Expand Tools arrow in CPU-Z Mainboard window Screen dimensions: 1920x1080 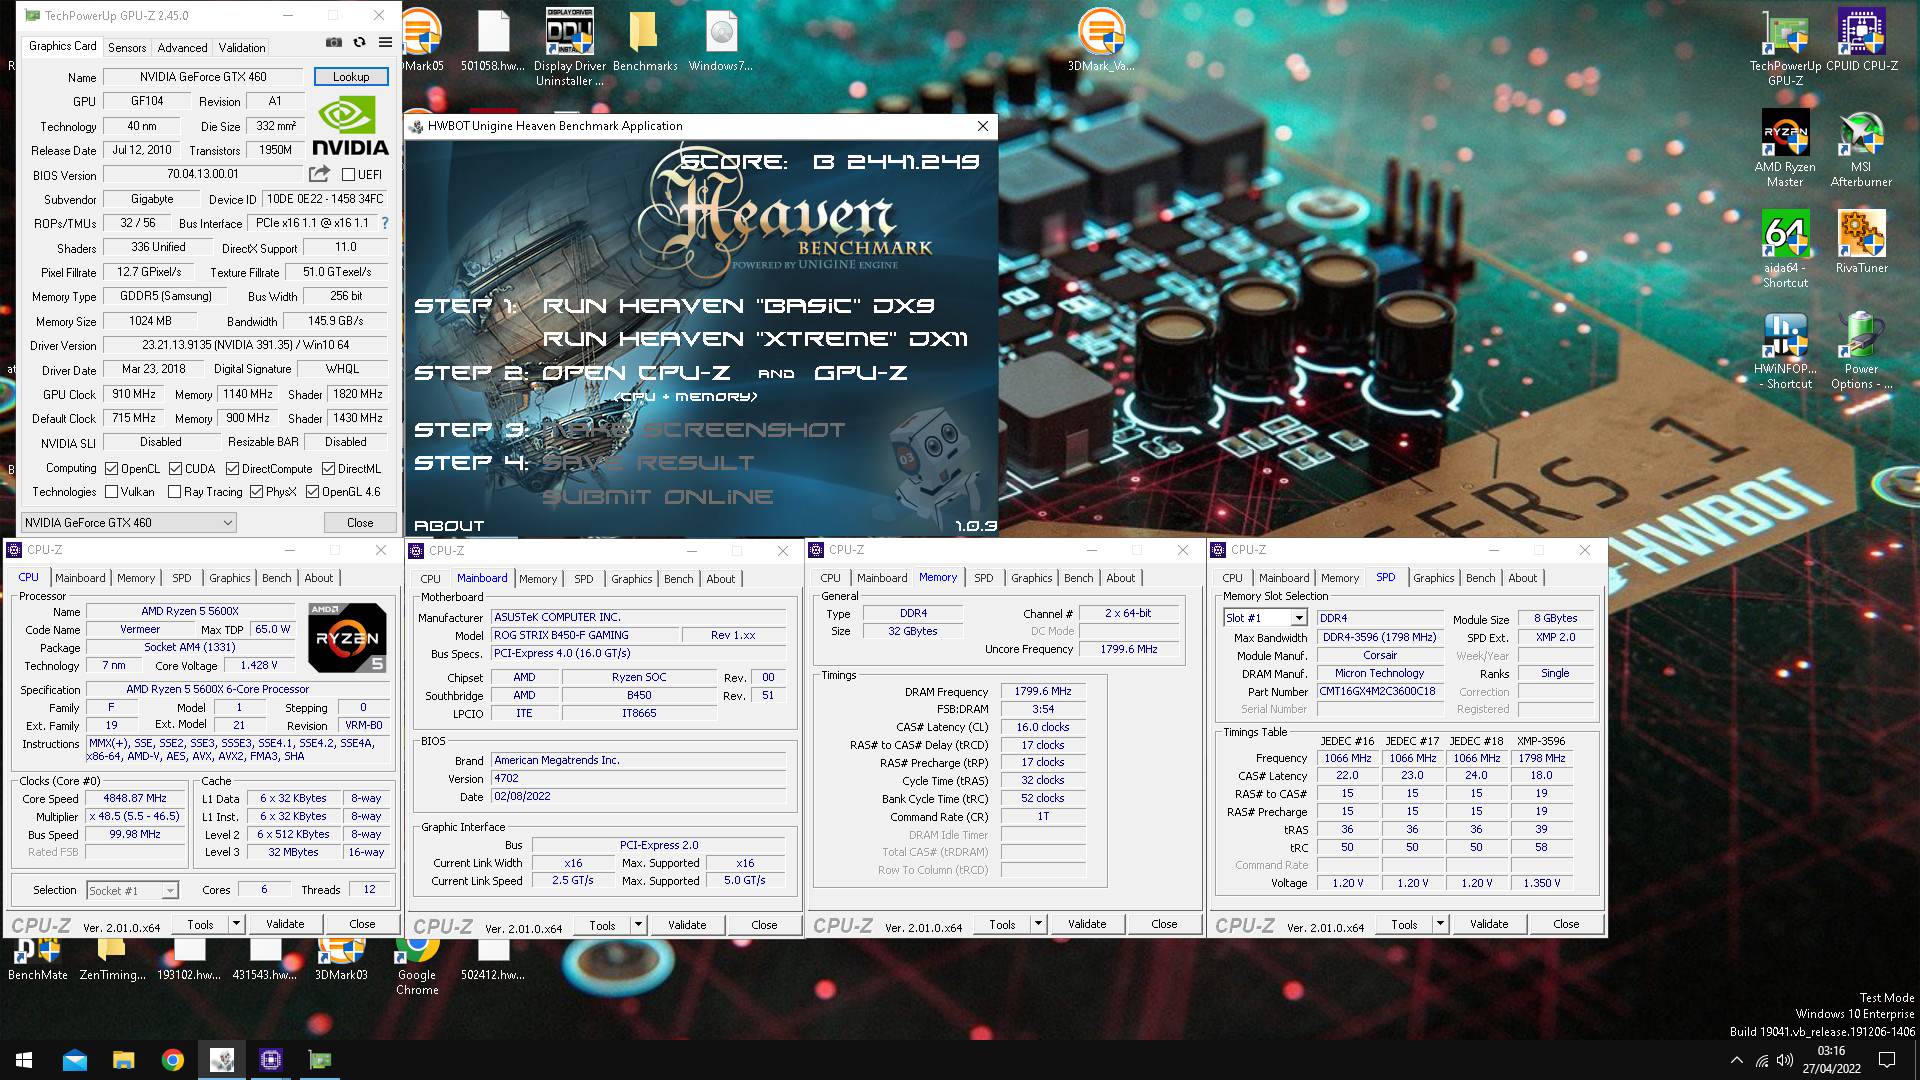pos(639,925)
